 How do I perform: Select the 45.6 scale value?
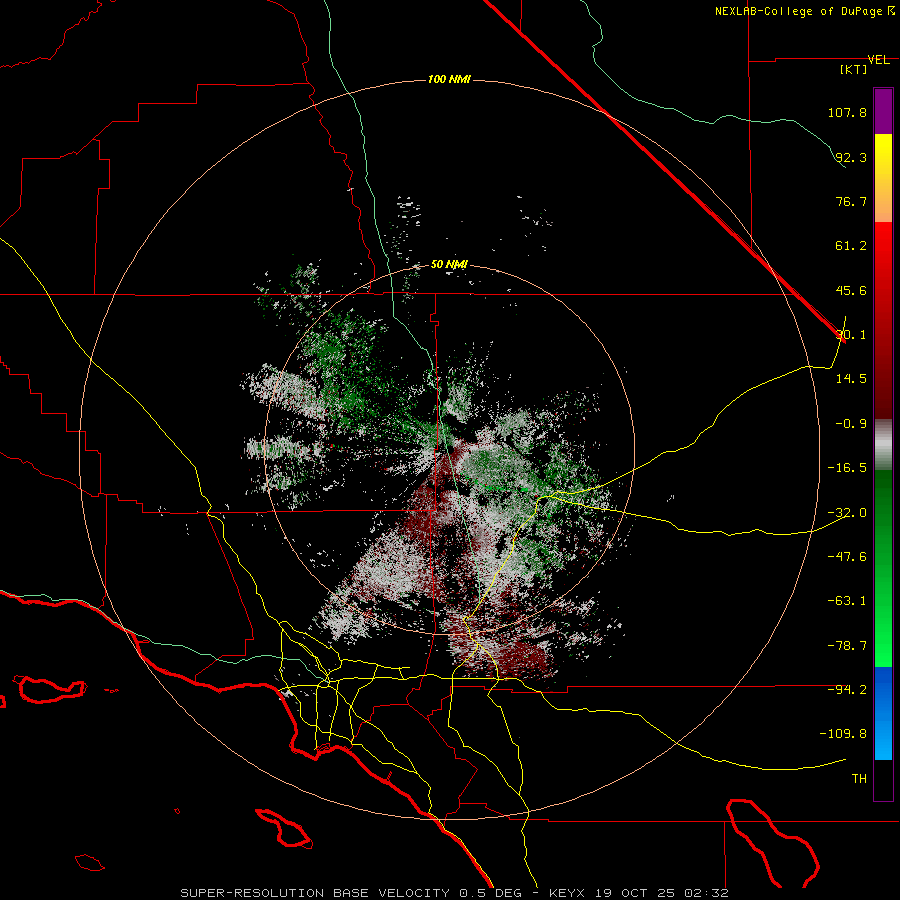click(851, 290)
